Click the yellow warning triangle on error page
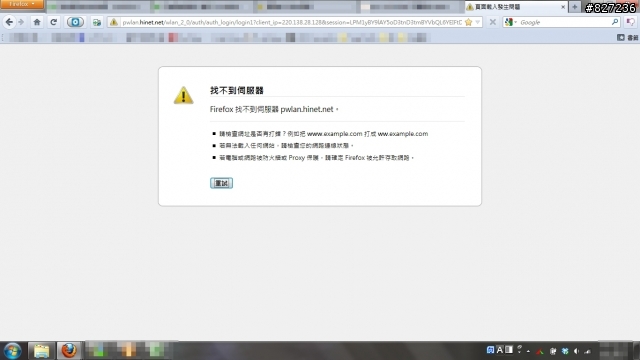The height and width of the screenshot is (360, 640). pos(183,95)
